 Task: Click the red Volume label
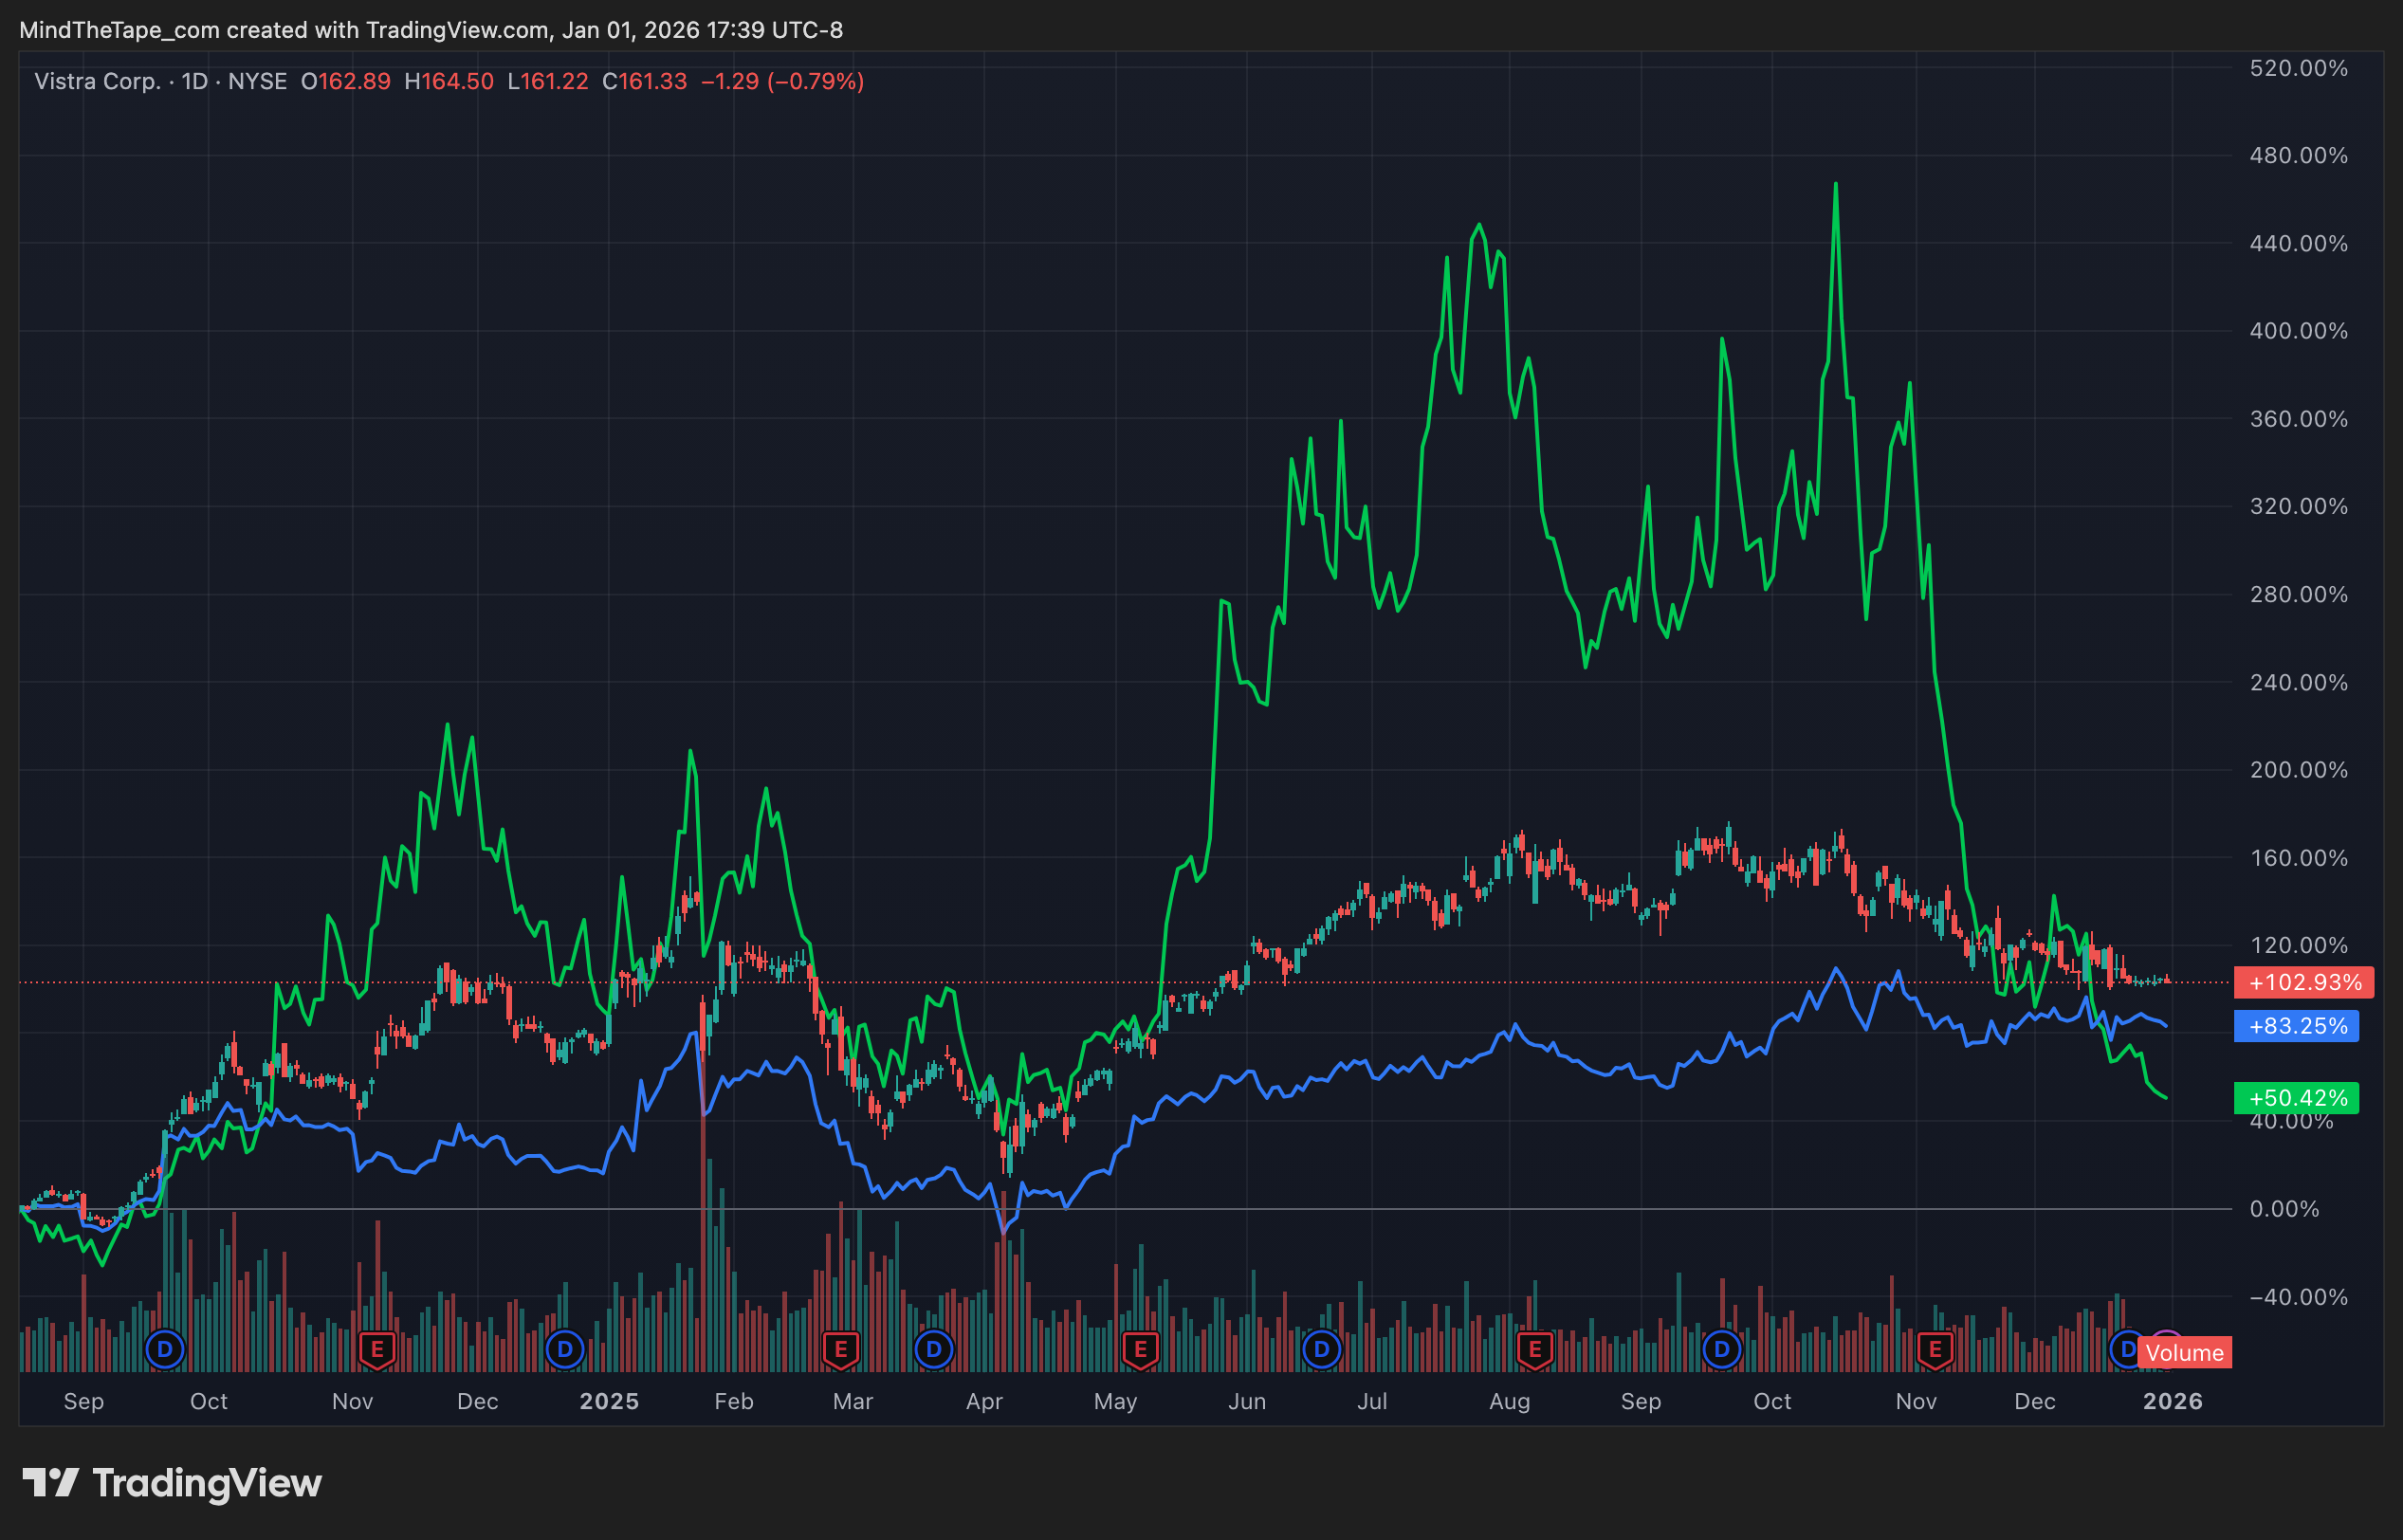coord(2184,1353)
